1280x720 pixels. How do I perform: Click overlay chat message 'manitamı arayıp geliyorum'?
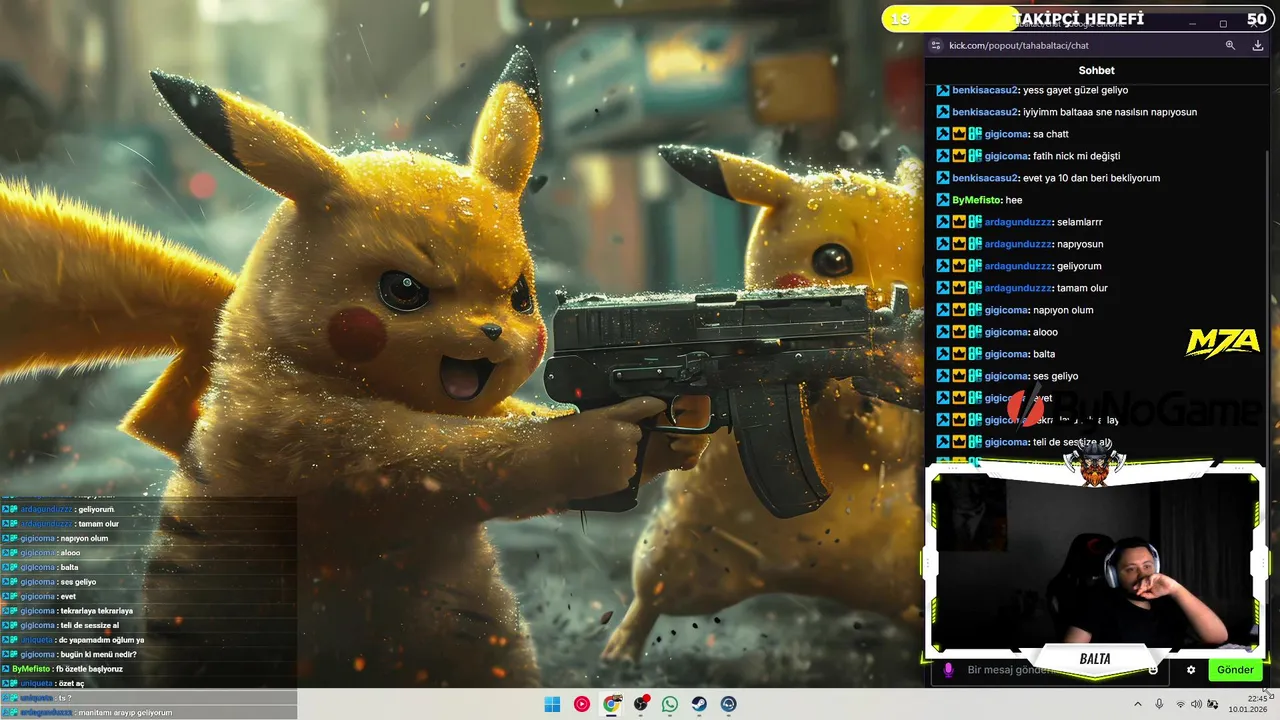tap(126, 713)
